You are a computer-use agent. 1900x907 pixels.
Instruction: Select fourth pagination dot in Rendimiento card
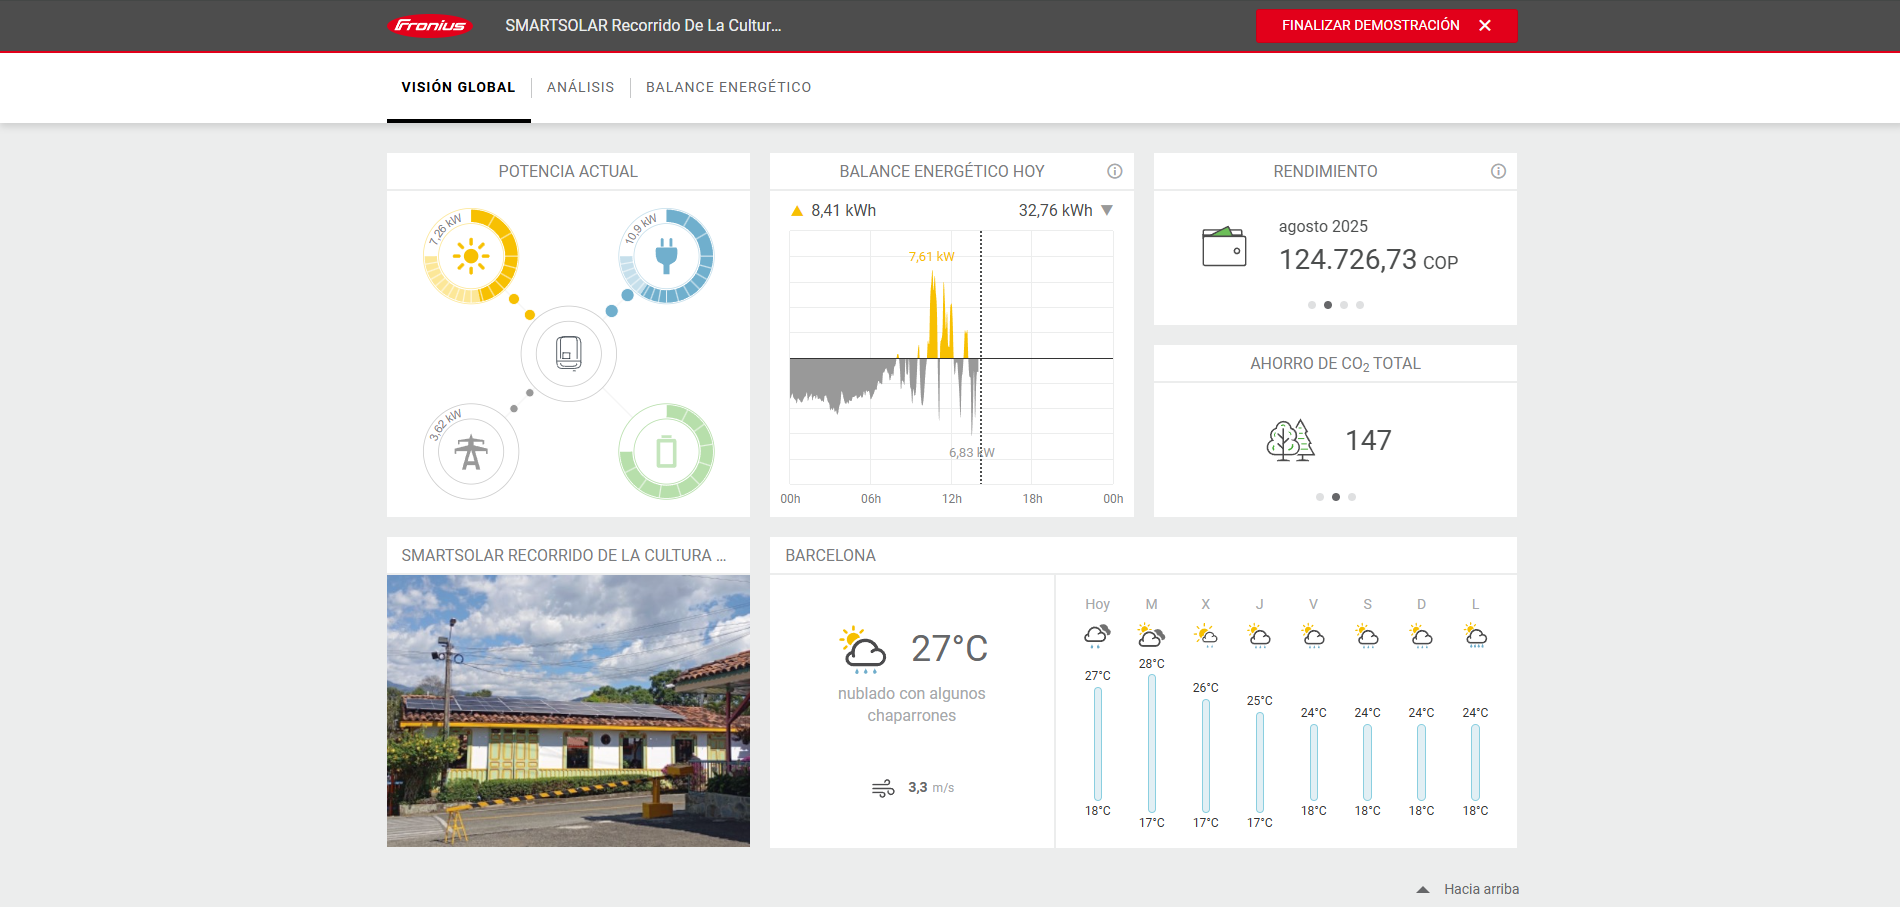[x=1360, y=305]
